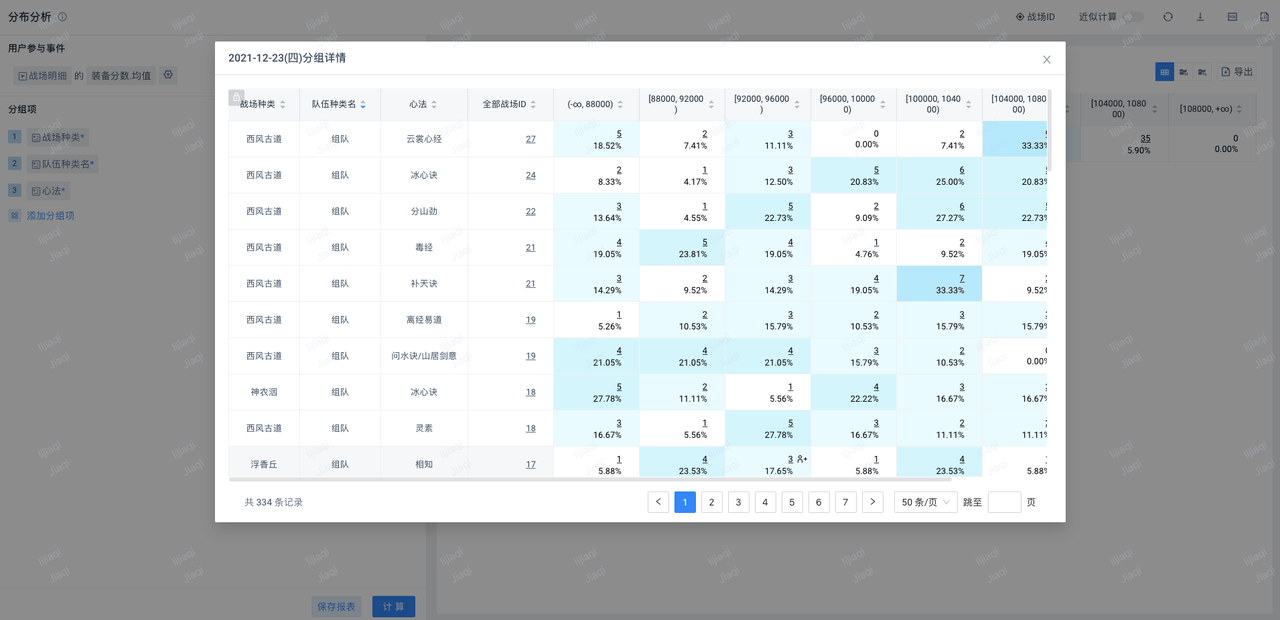Click the 保存报表 button
The image size is (1280, 620).
[336, 606]
